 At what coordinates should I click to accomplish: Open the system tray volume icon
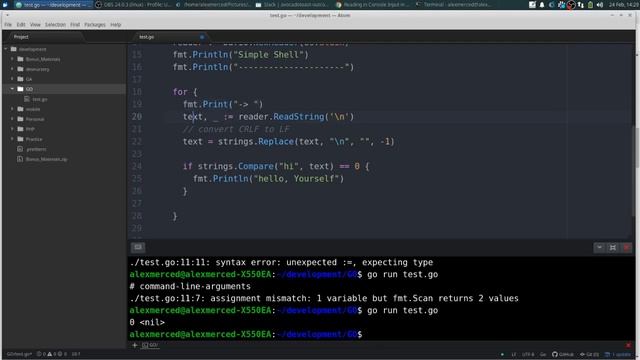click(x=600, y=5)
